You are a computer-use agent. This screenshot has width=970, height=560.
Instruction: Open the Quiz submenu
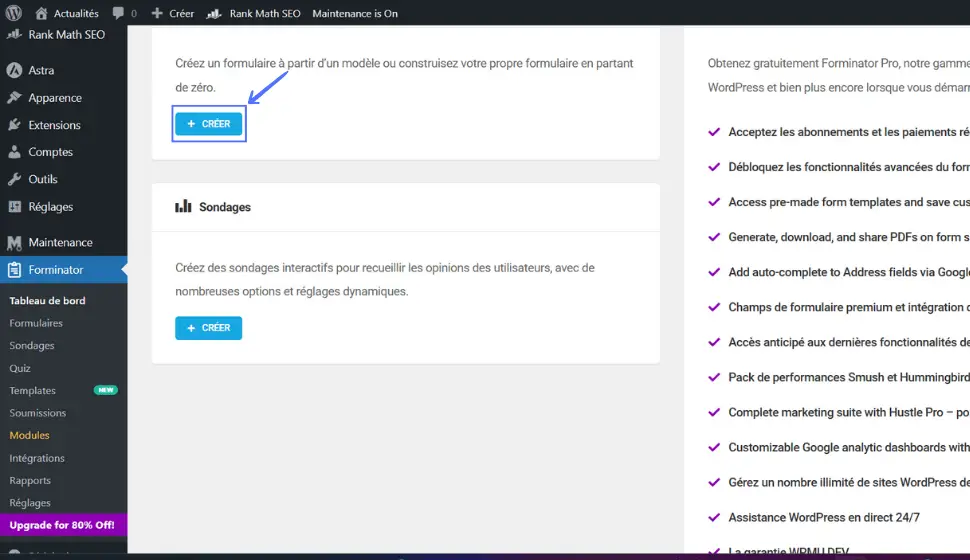pyautogui.click(x=20, y=368)
